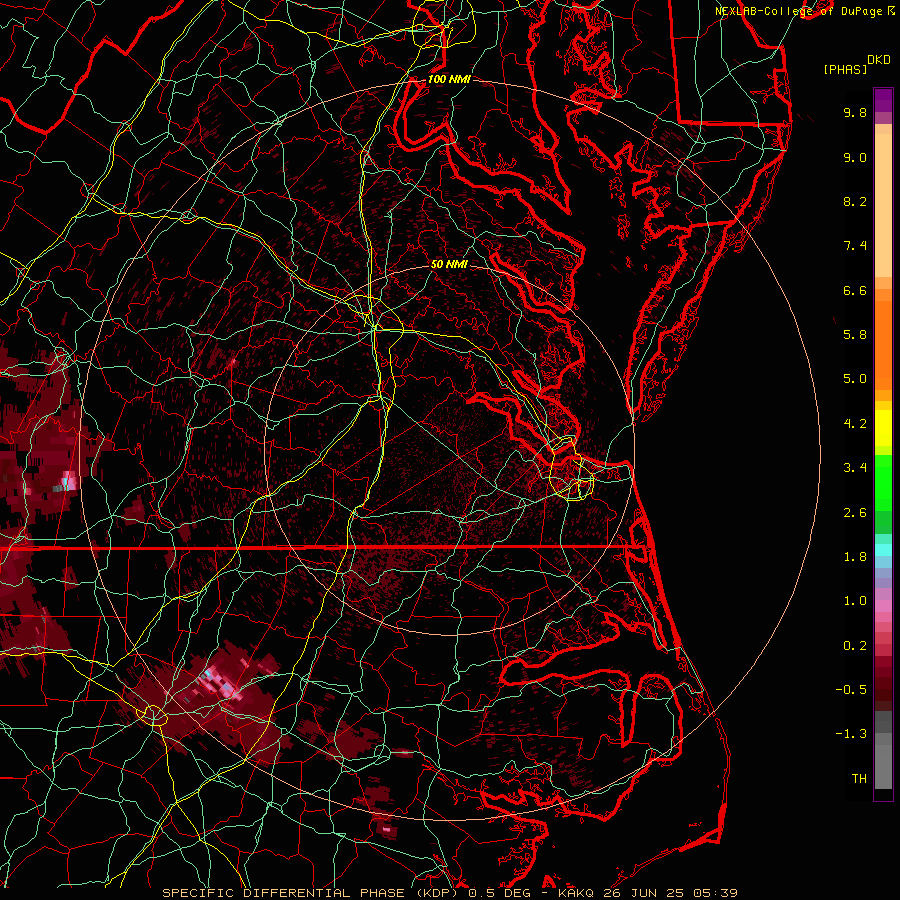Click the DKD label above the color bar
The image size is (900, 900).
click(879, 60)
